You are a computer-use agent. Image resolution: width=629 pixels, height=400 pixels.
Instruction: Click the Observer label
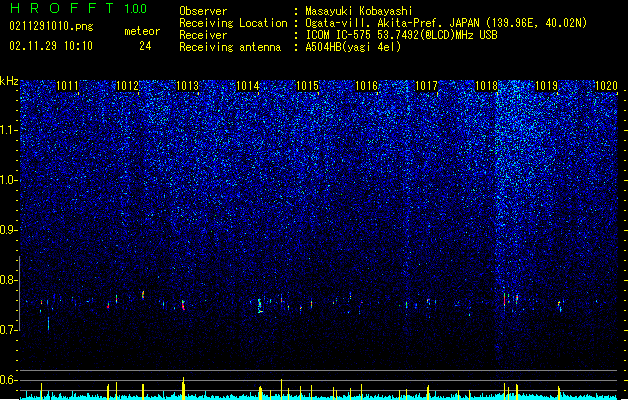tap(203, 11)
